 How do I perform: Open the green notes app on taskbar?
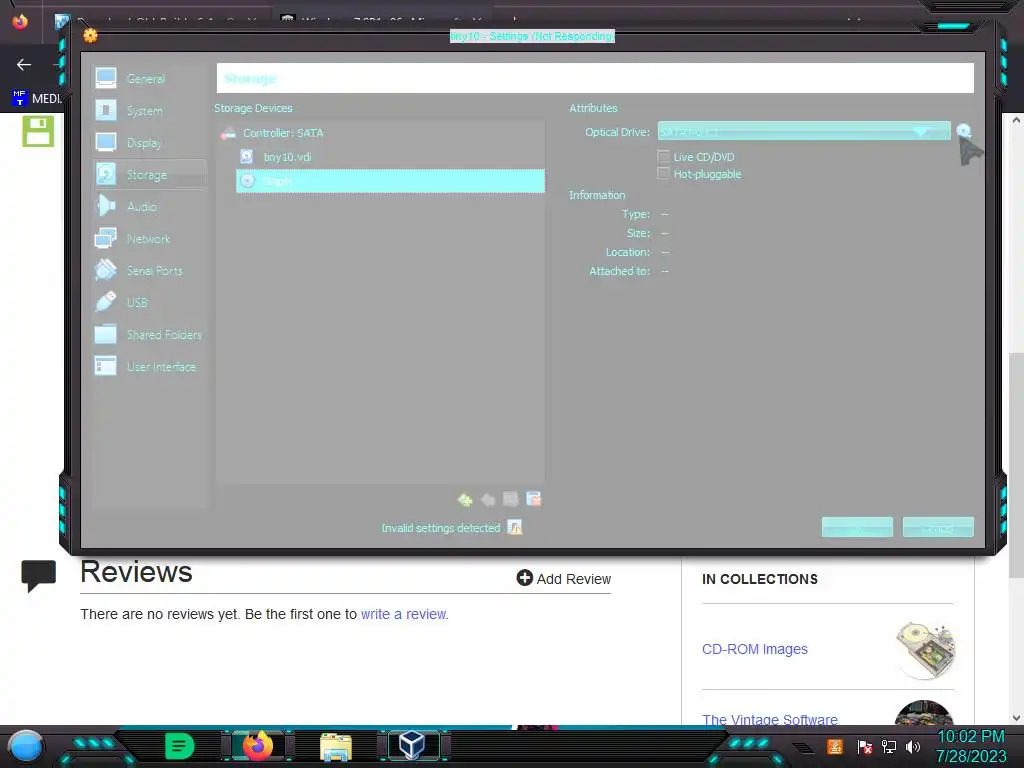(x=179, y=746)
